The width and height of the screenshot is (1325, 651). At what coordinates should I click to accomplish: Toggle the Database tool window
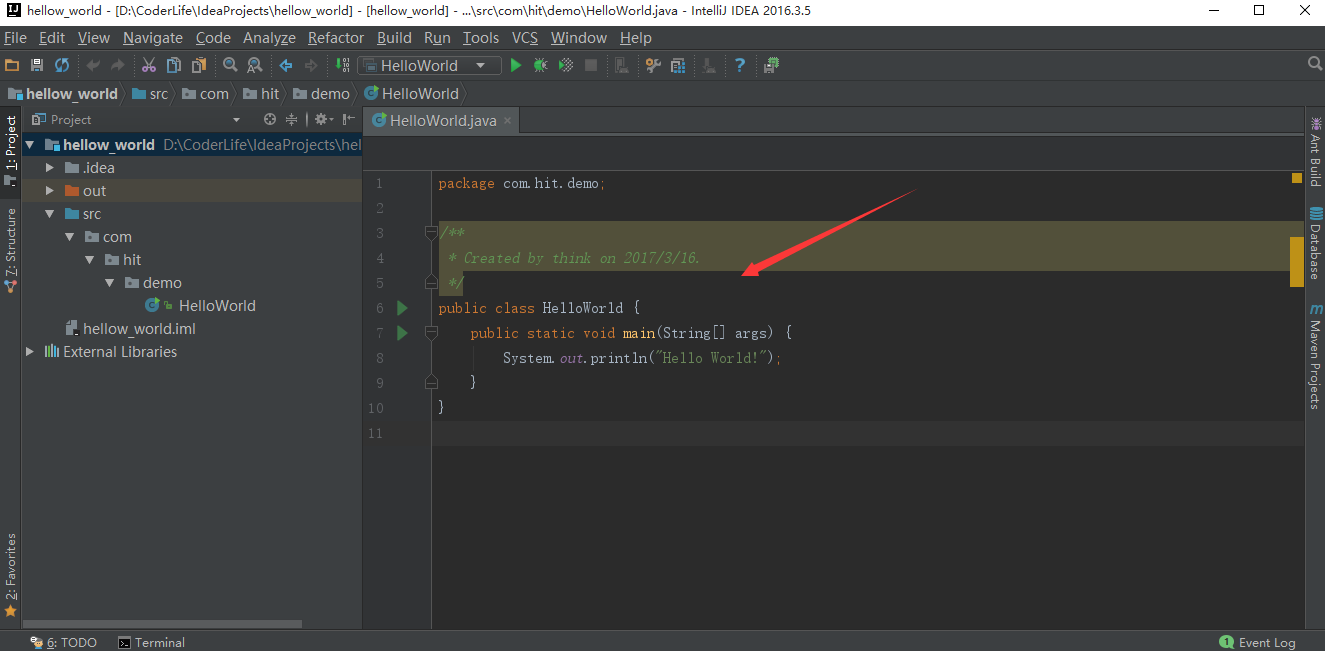1315,243
